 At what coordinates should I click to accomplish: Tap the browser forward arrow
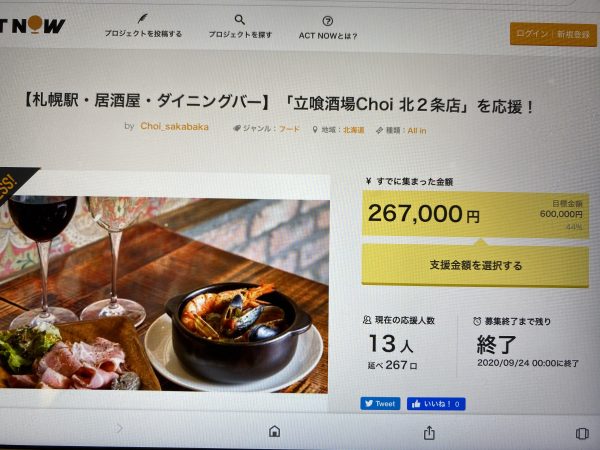[119, 428]
